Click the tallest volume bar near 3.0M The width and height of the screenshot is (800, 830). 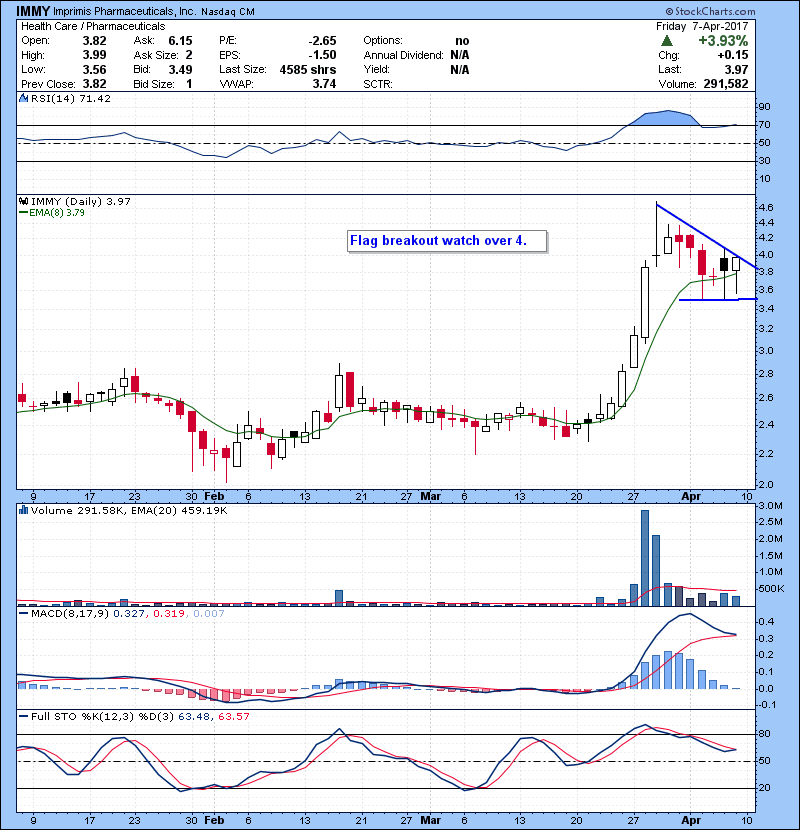pos(645,558)
